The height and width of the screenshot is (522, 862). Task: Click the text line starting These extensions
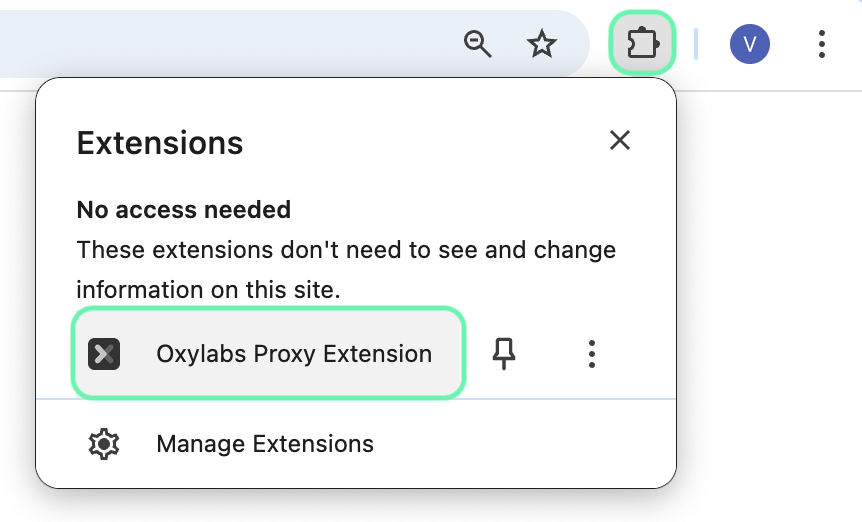(x=346, y=249)
